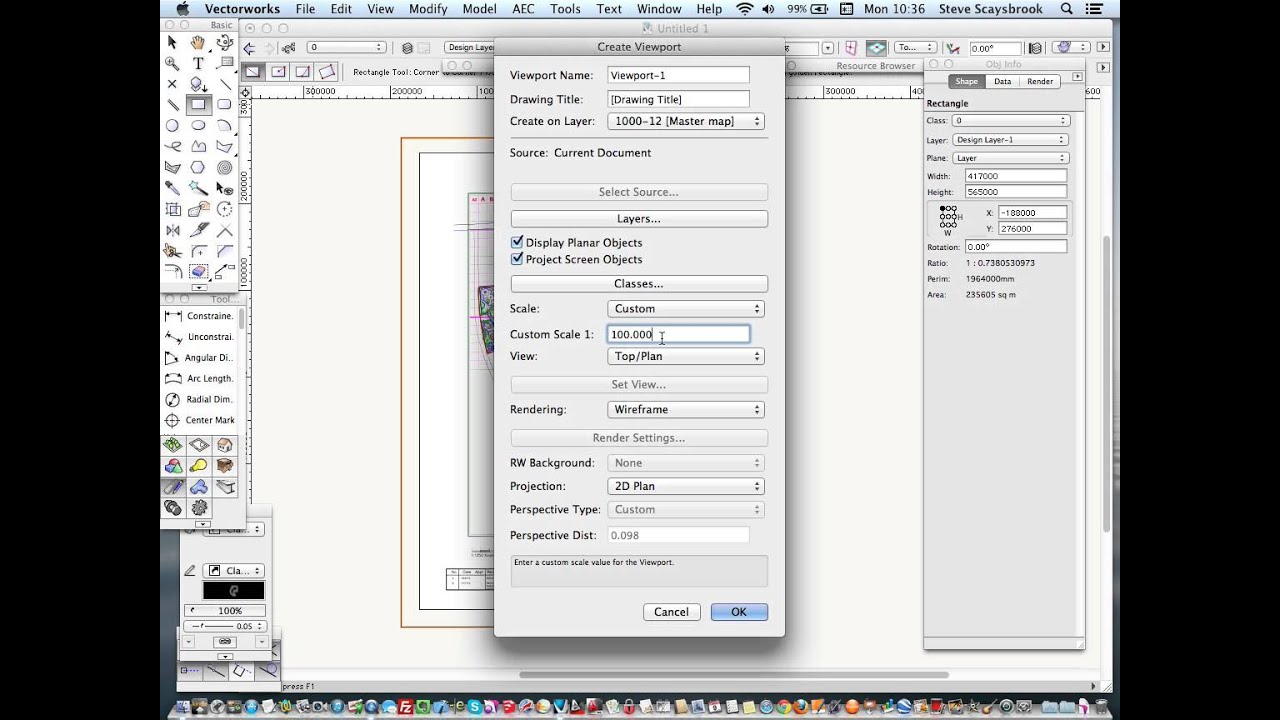Open the Model menu
This screenshot has height=720, width=1280.
[x=479, y=9]
